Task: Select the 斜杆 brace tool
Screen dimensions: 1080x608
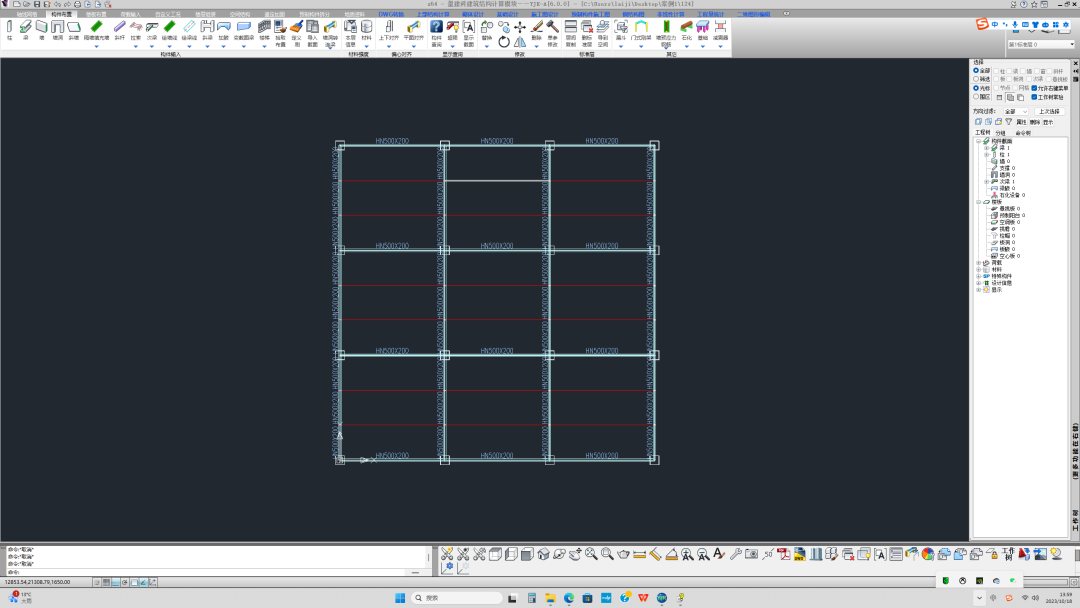Action: [120, 30]
